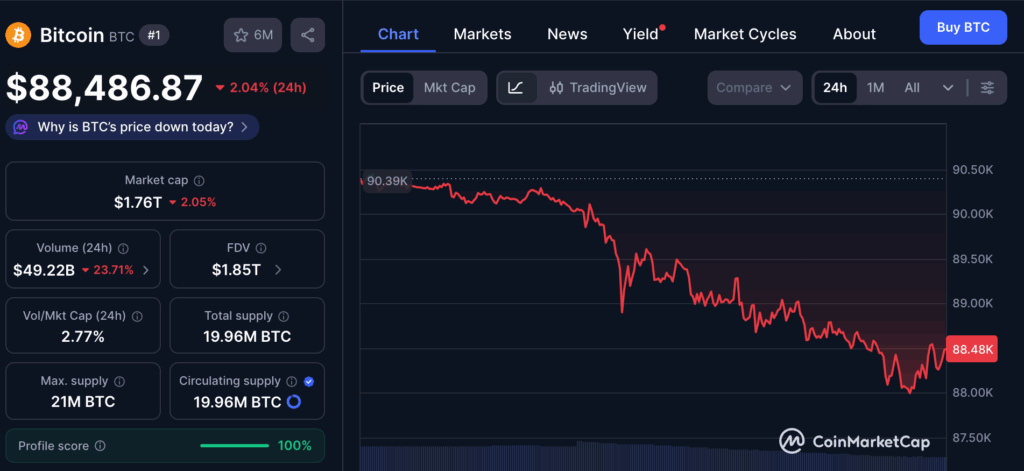Open chart settings sliders icon
This screenshot has width=1024, height=471.
pos(987,87)
